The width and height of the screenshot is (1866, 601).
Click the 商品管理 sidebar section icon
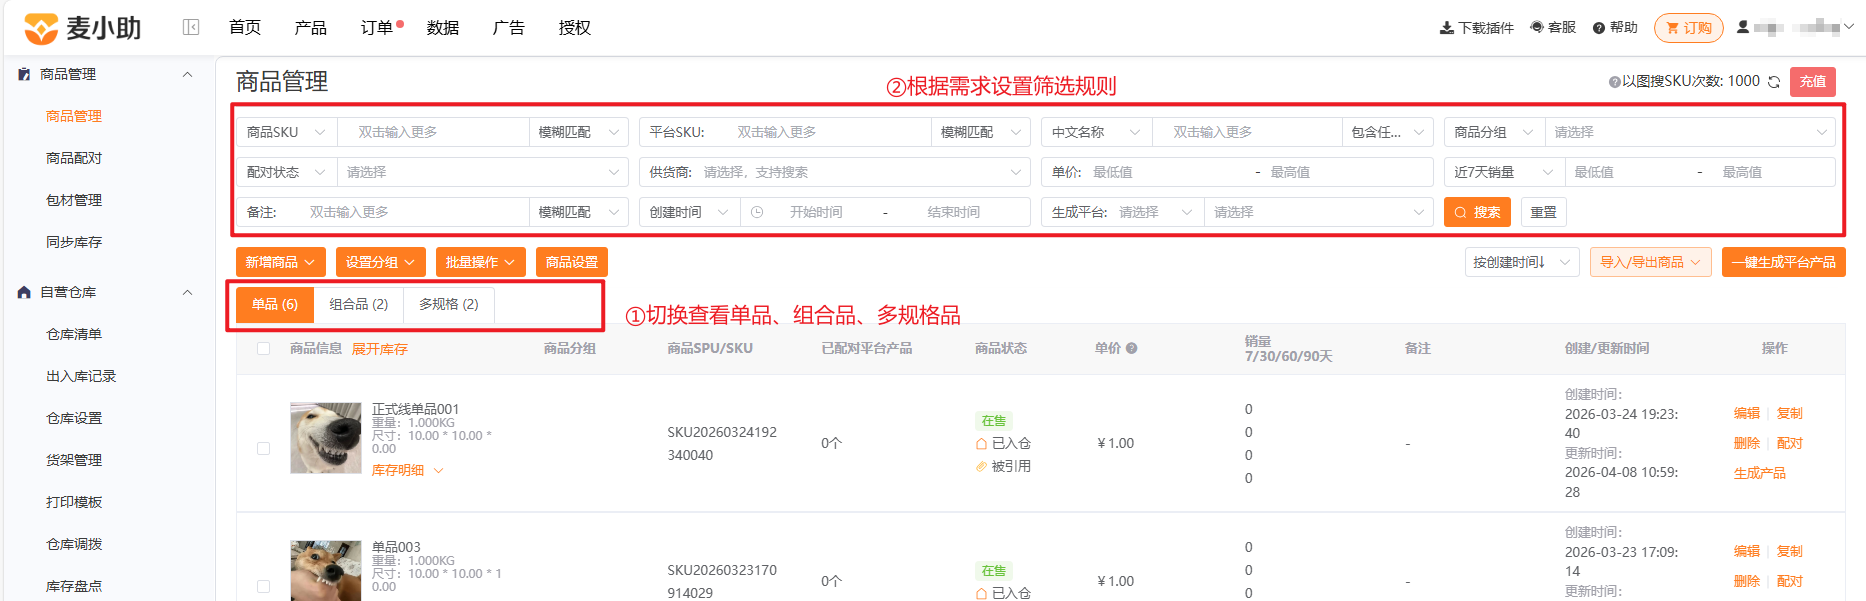[24, 74]
